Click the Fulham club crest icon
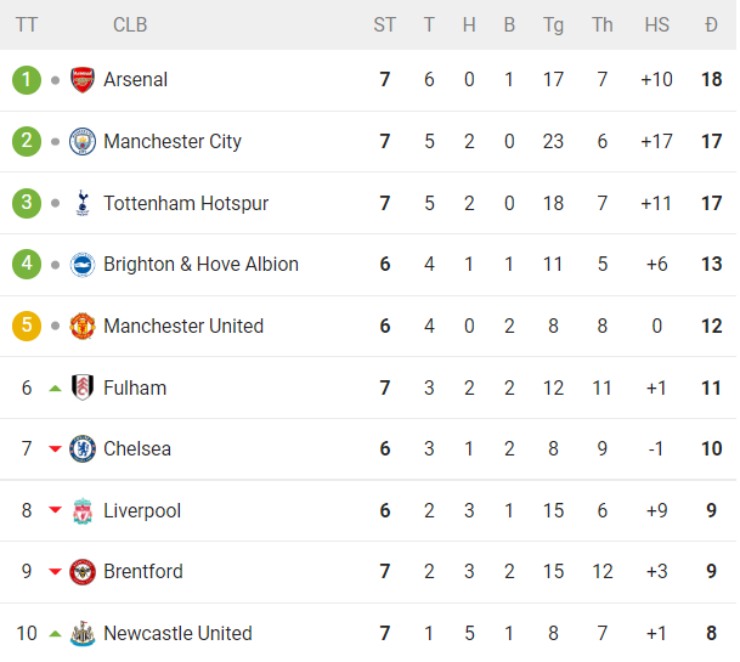The image size is (740, 662). click(82, 388)
